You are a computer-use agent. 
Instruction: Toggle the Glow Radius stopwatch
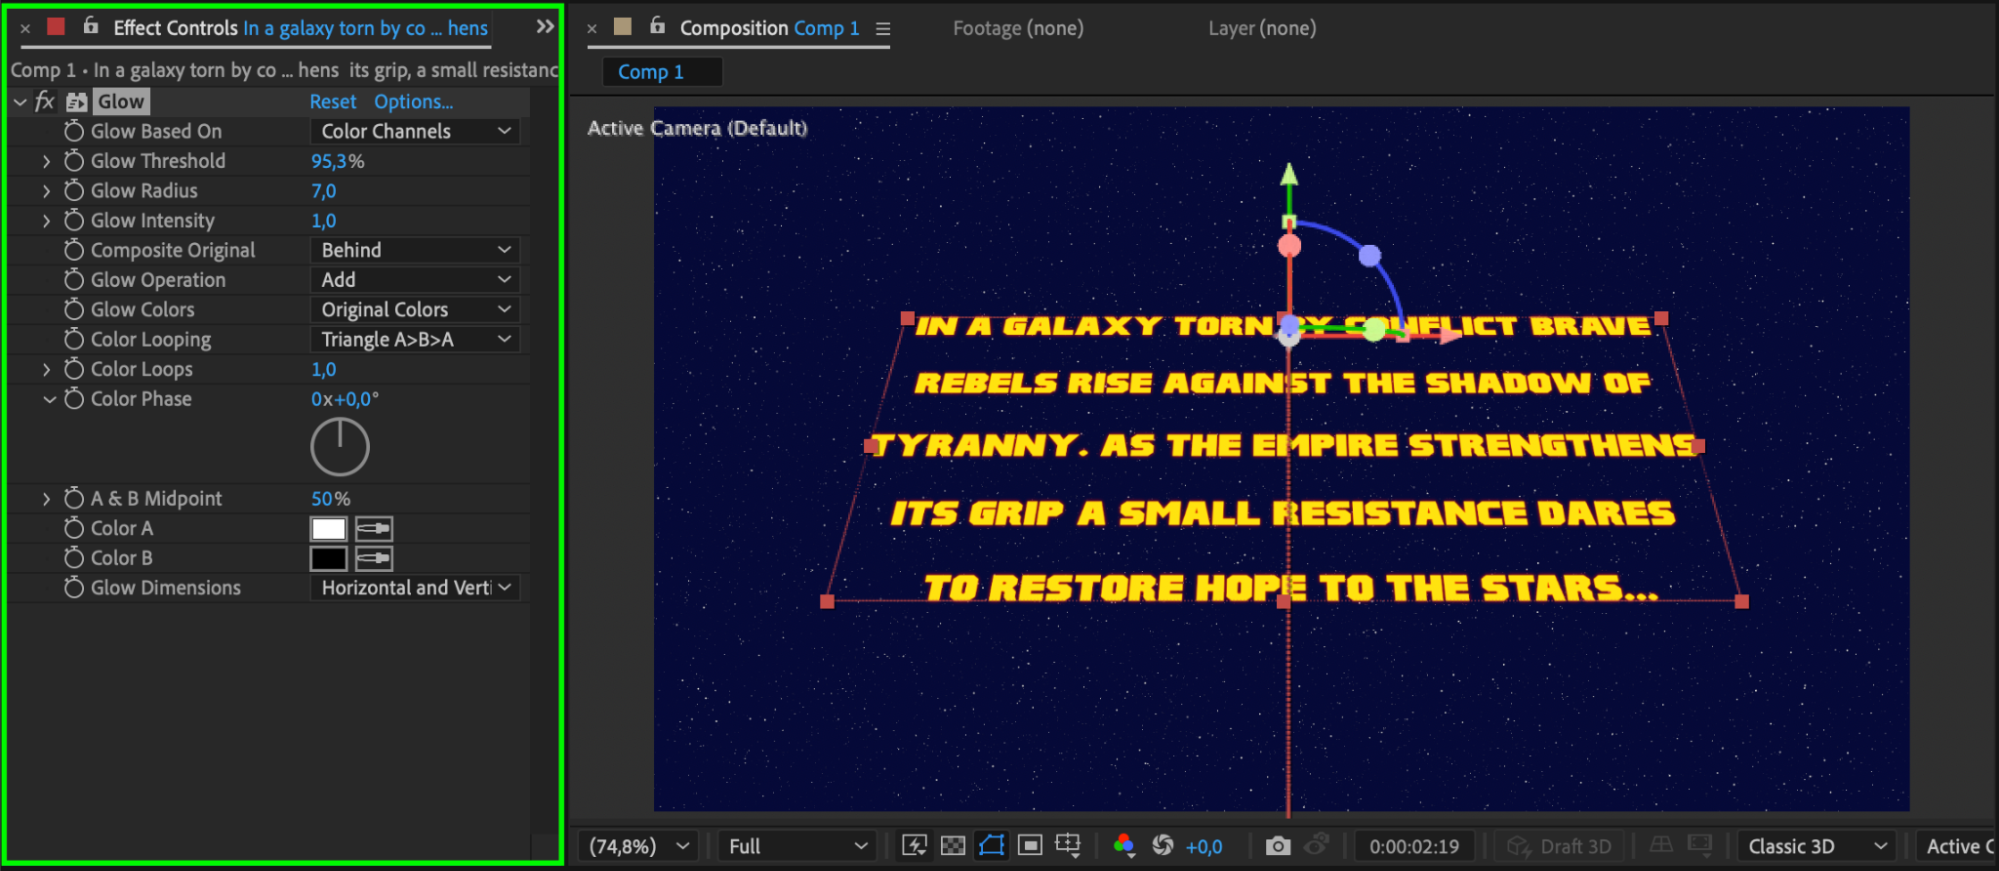point(74,190)
